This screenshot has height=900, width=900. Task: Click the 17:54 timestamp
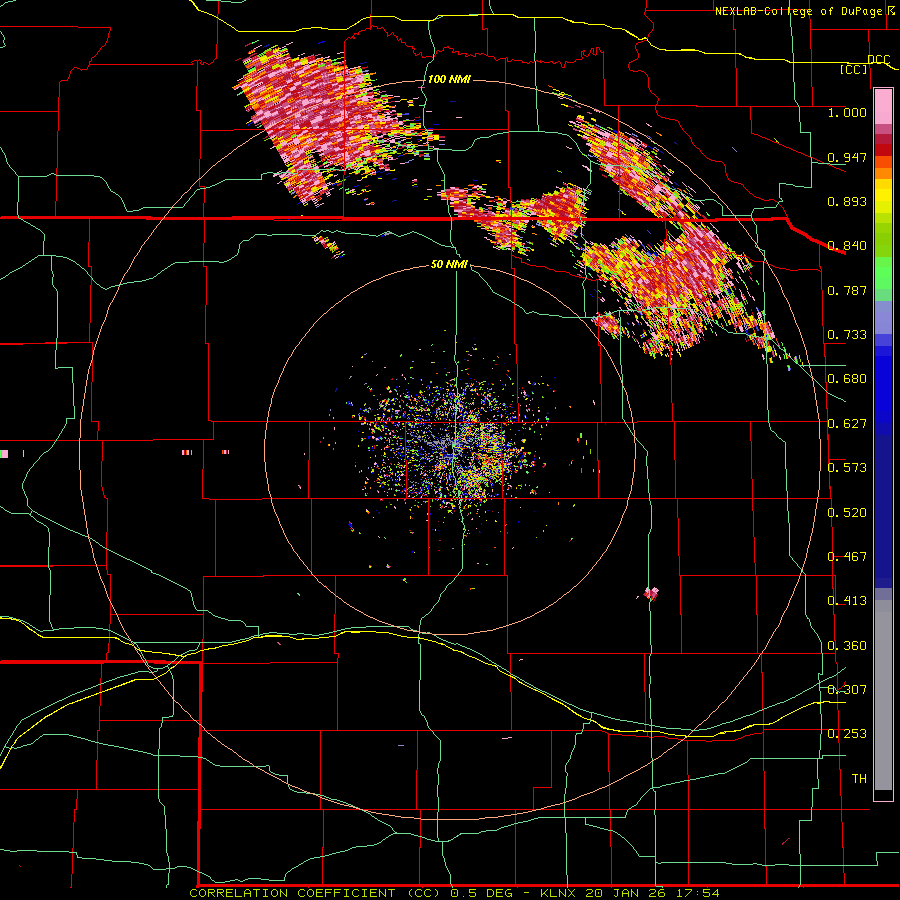click(698, 893)
